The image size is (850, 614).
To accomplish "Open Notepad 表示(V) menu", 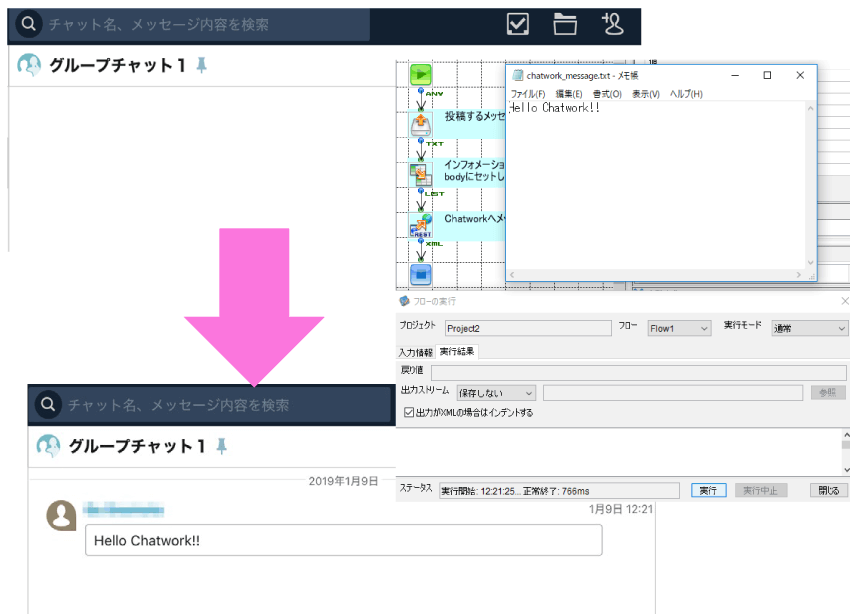I will [646, 94].
